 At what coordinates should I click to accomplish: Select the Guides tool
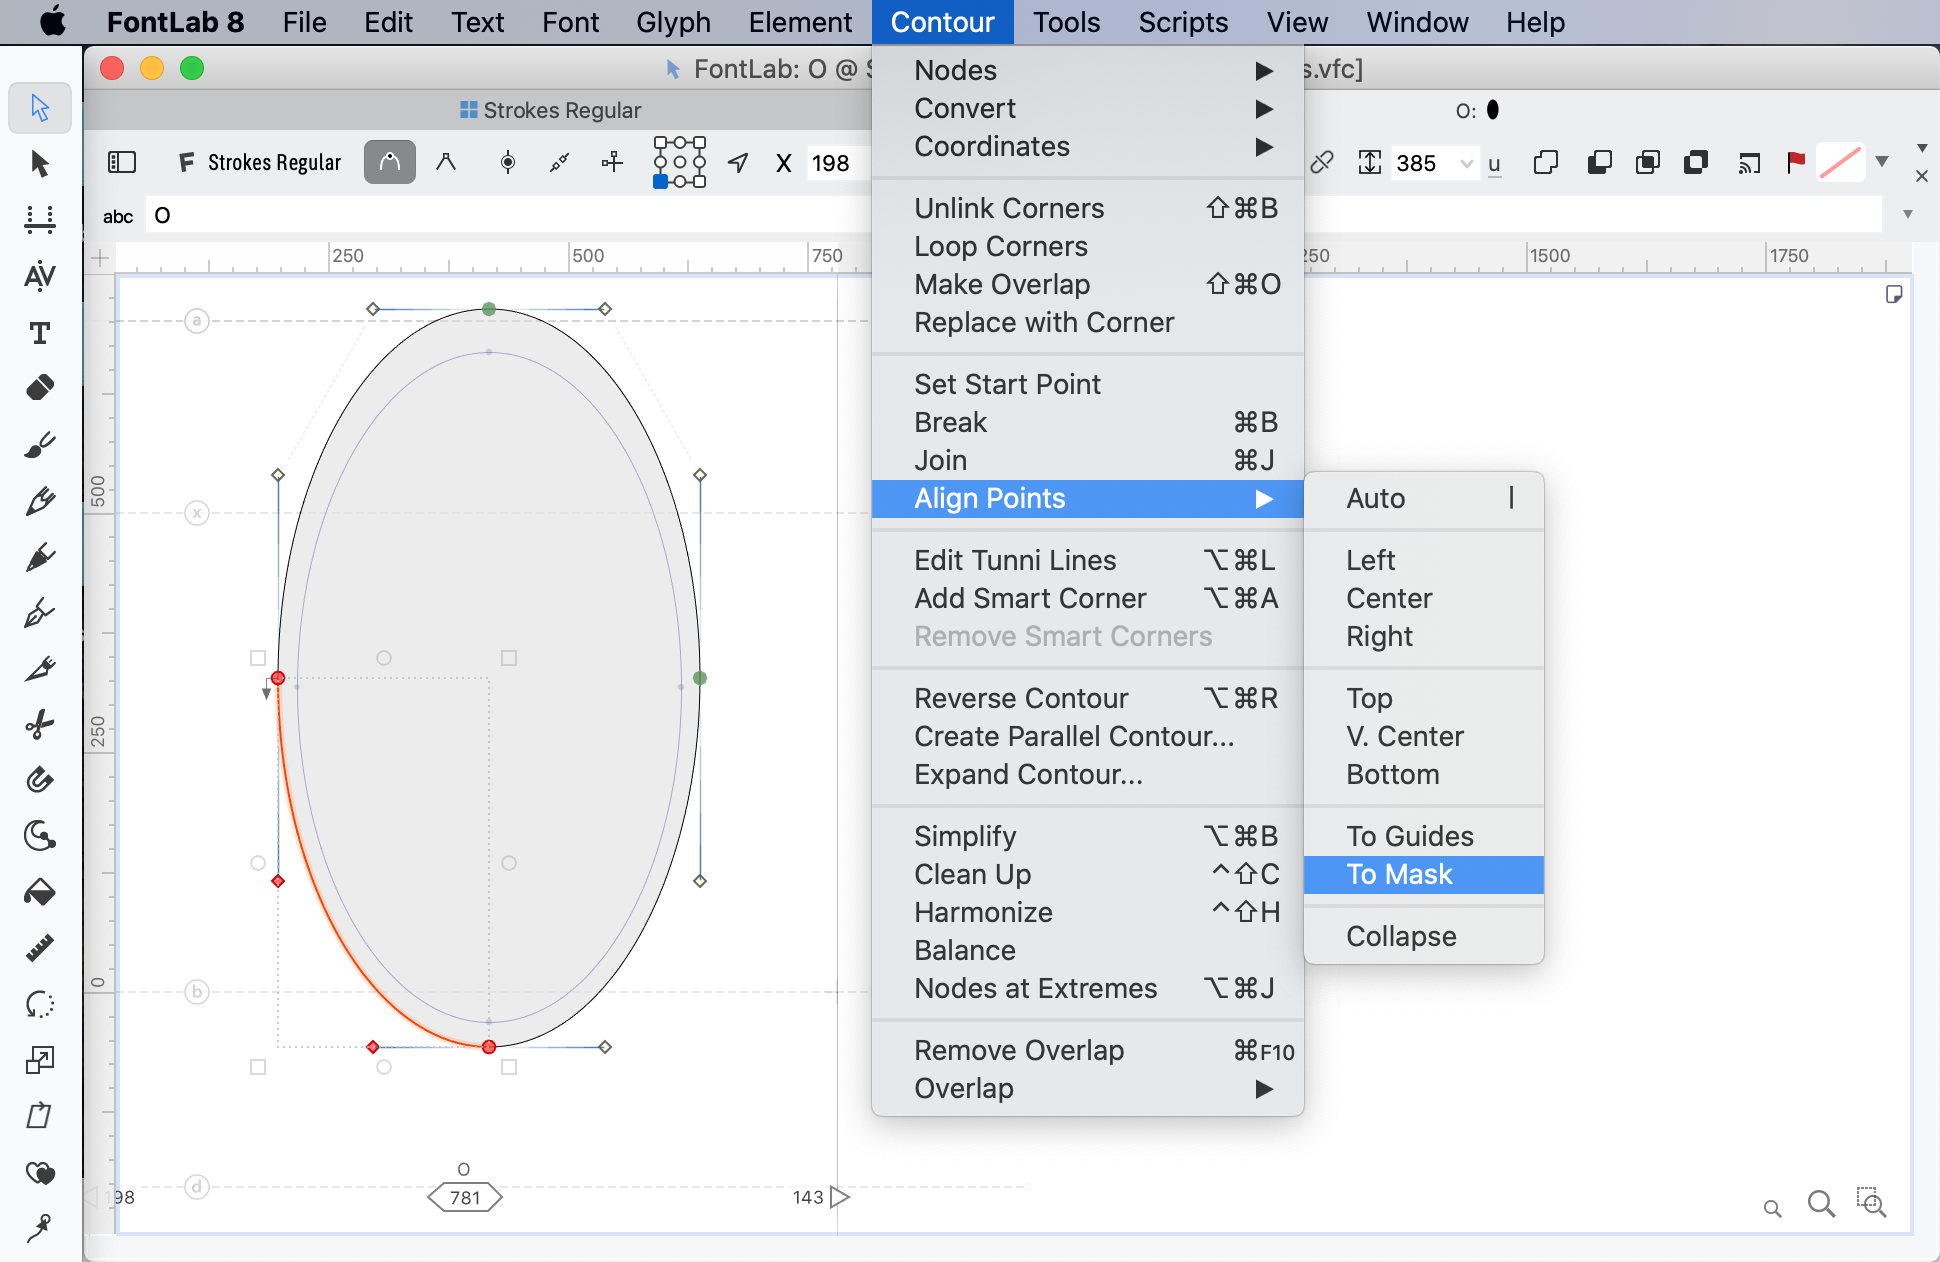[x=40, y=219]
